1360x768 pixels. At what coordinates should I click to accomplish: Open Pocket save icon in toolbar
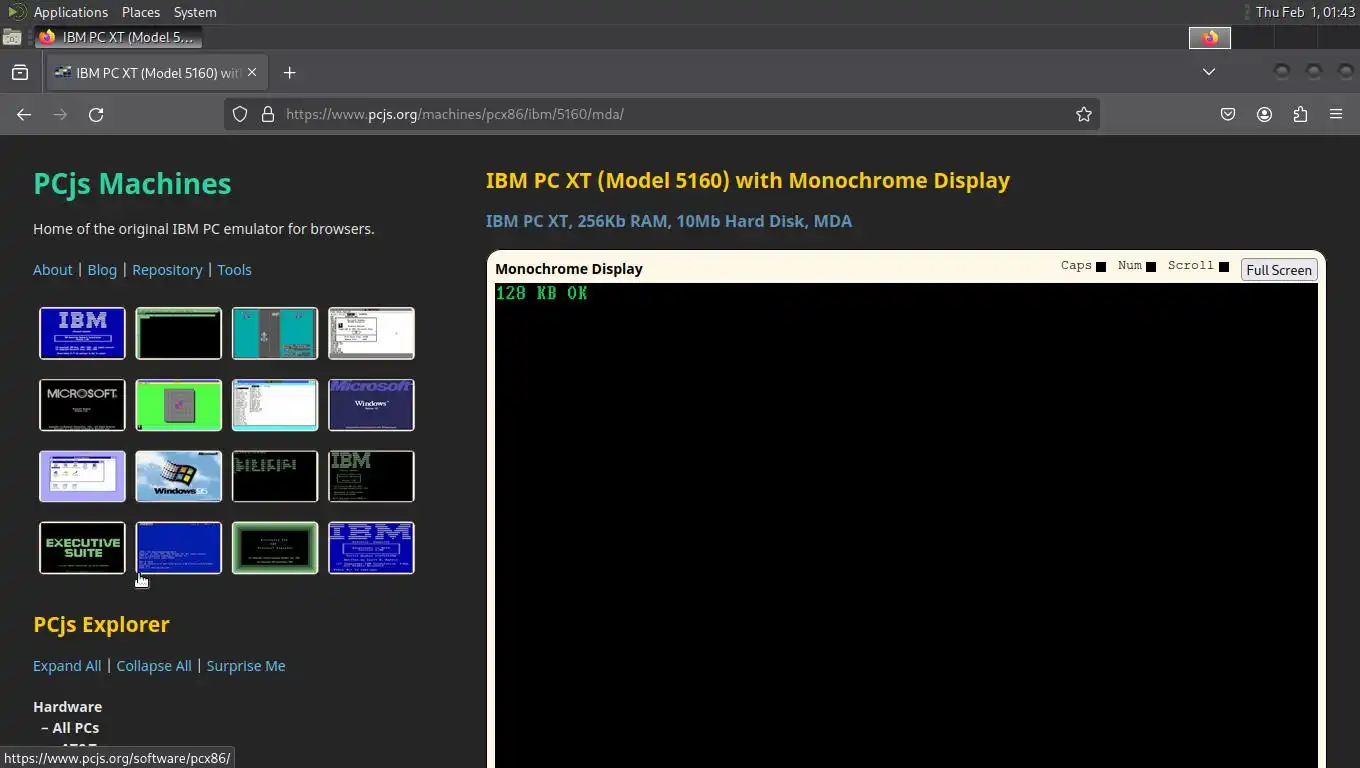[1228, 114]
